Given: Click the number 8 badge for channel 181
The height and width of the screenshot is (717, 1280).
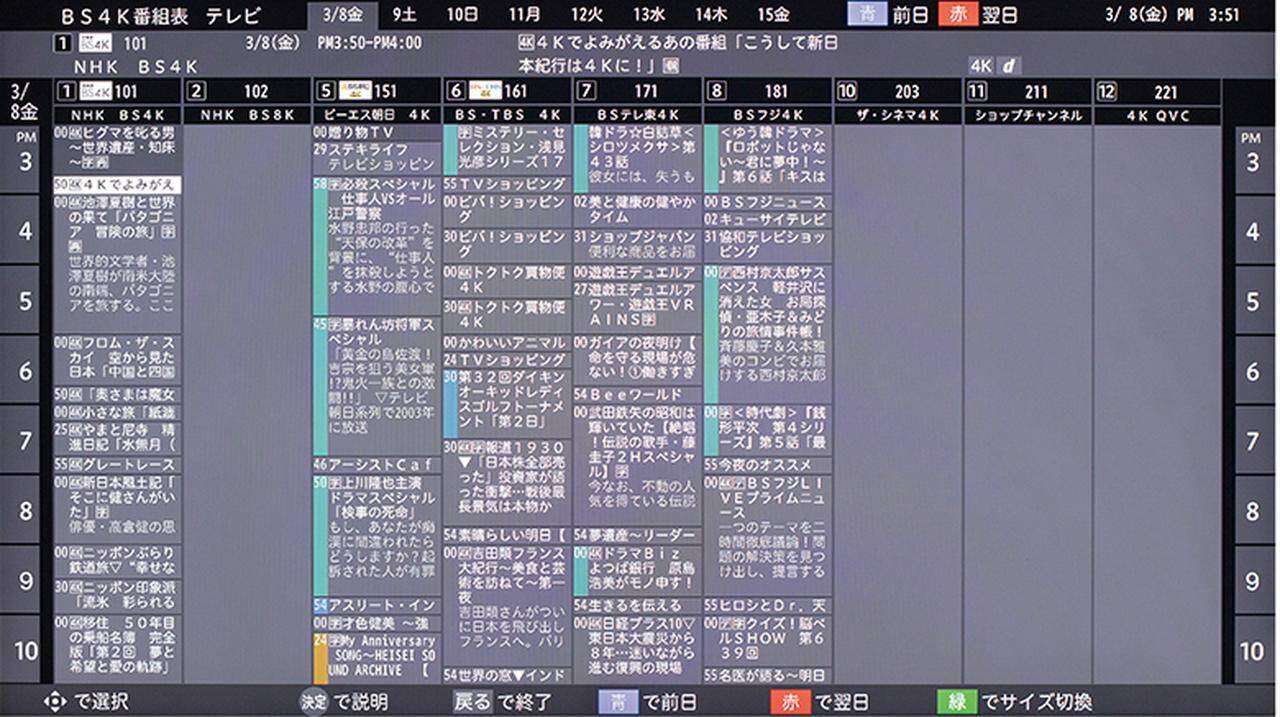Looking at the screenshot, I should click(716, 91).
